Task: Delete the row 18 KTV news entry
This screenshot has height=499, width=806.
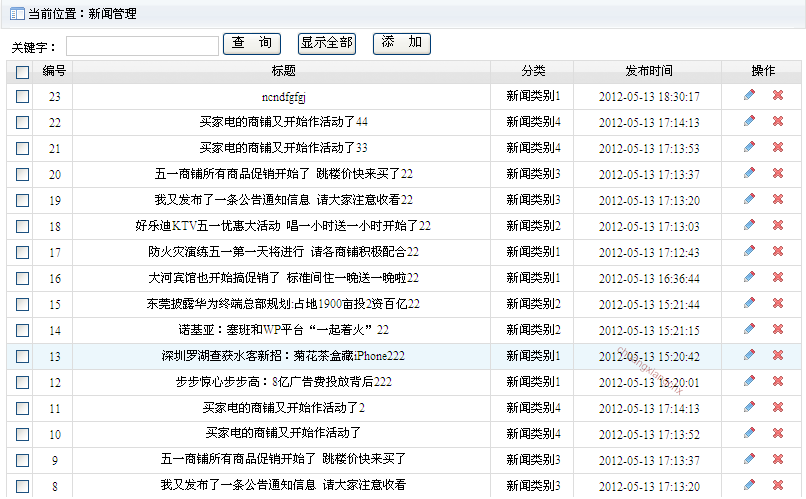Action: [778, 225]
